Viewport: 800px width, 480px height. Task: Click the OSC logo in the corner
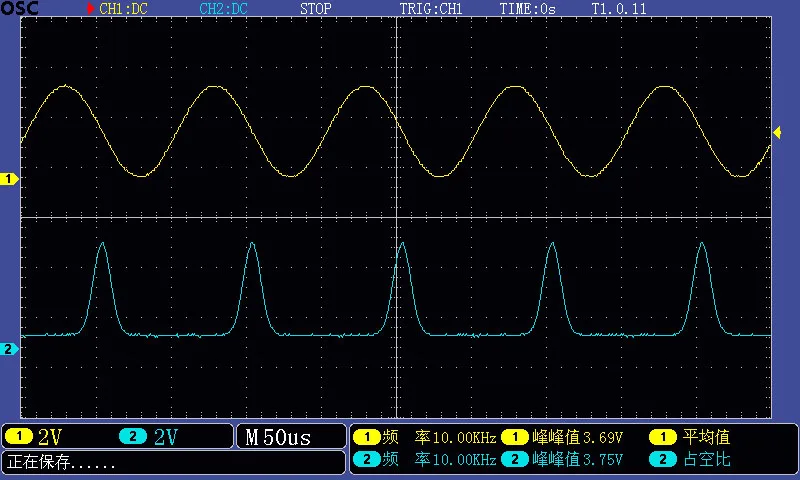tap(19, 8)
